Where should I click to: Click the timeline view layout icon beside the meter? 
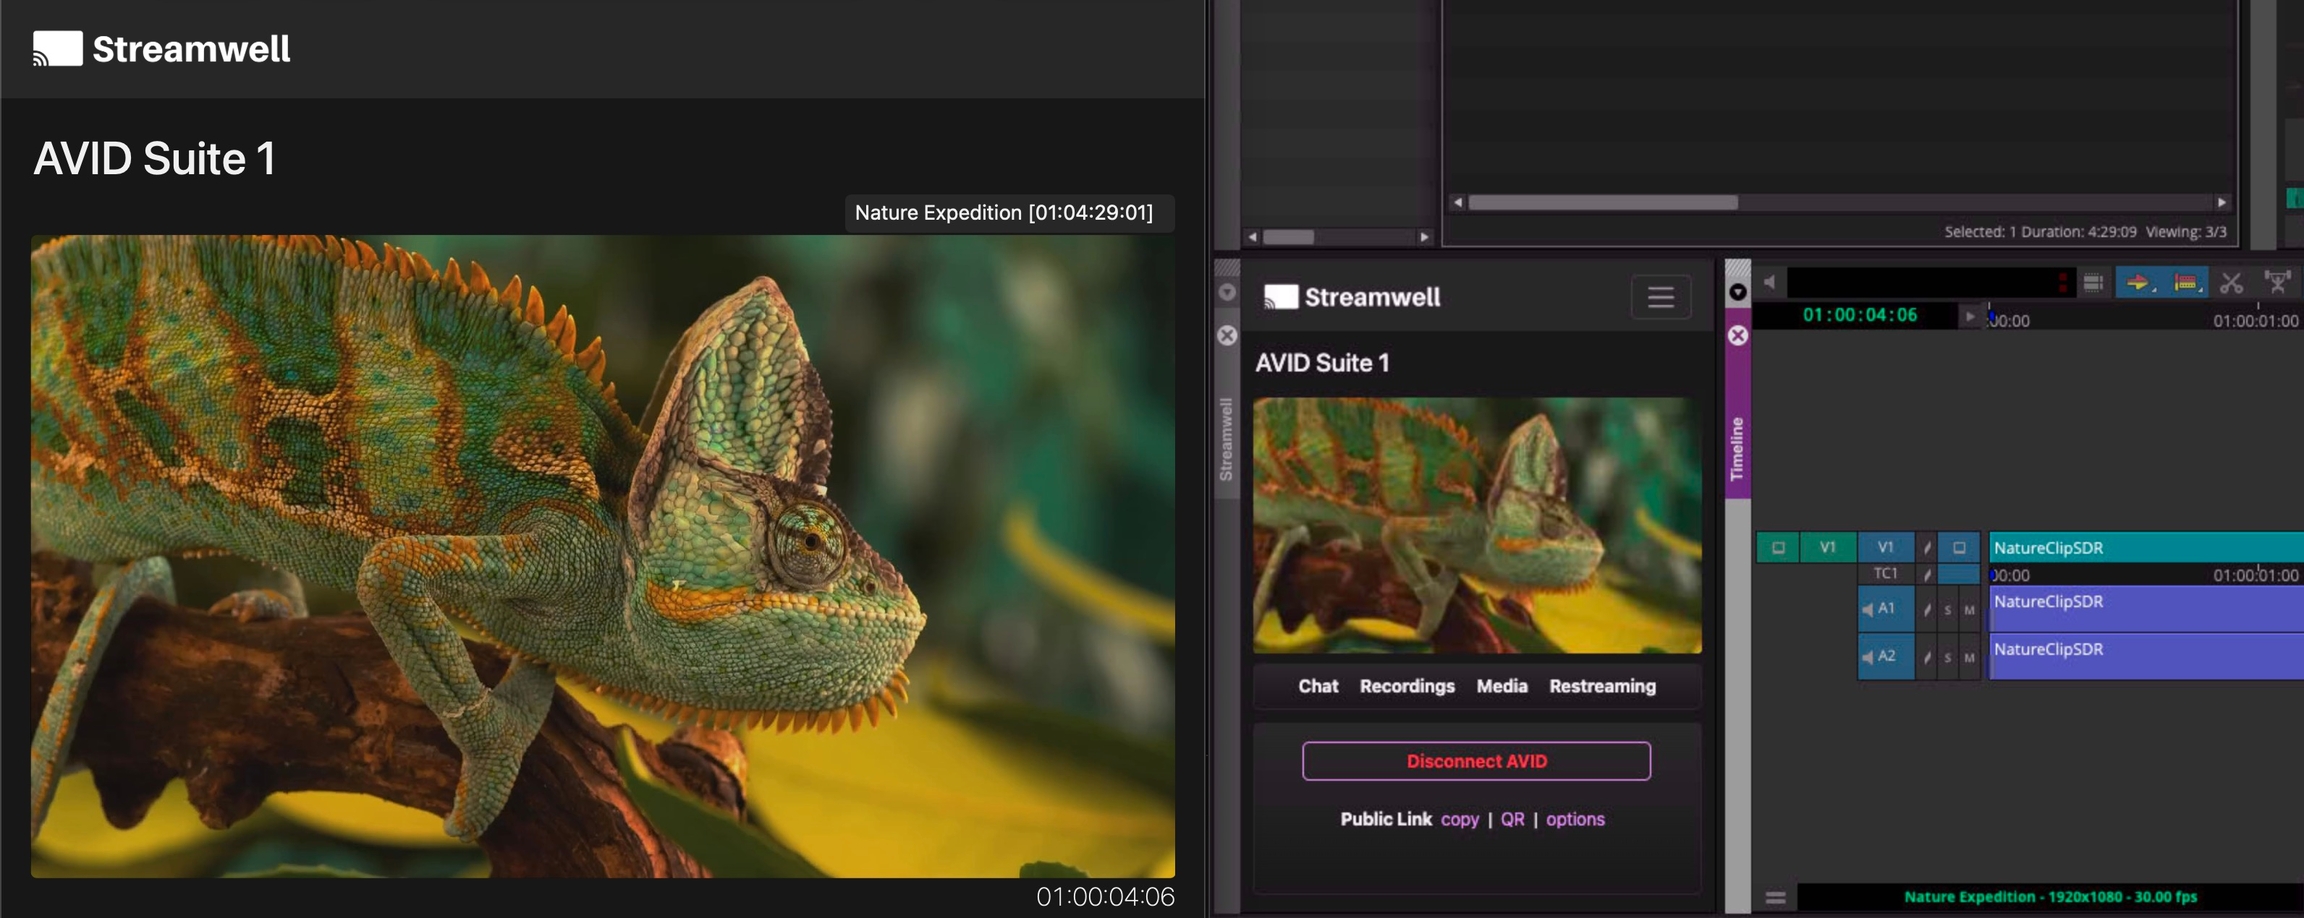[x=2093, y=283]
